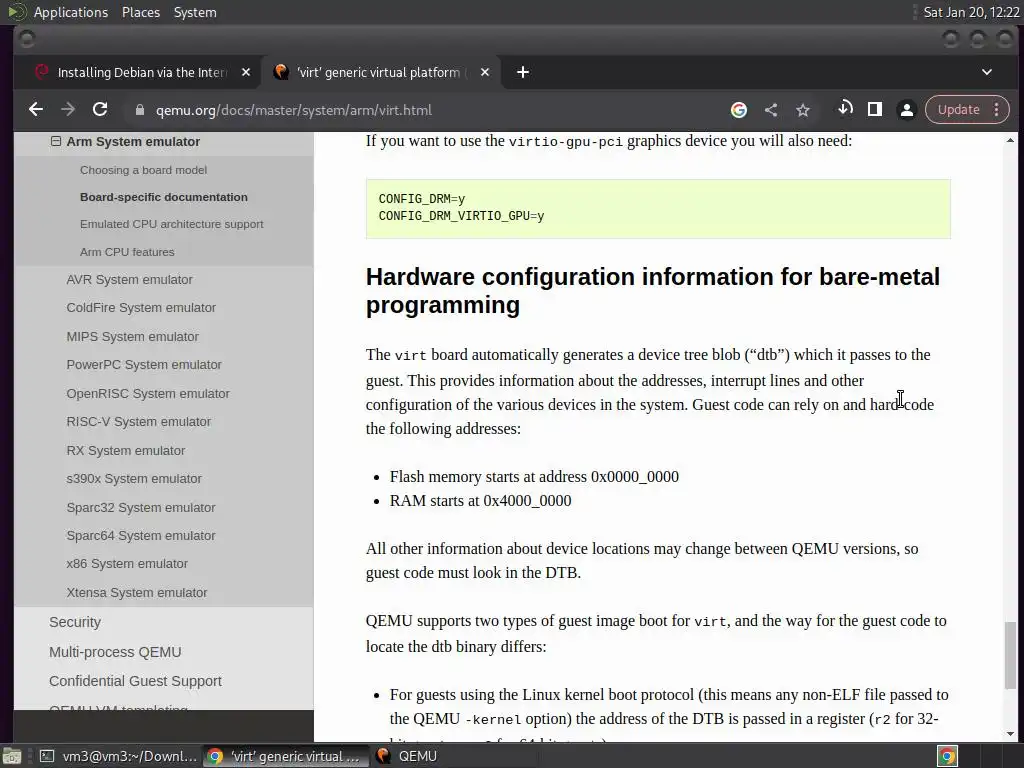Image resolution: width=1024 pixels, height=768 pixels.
Task: Click the RAM starts at 0x4000_0000 bullet
Action: coord(481,501)
